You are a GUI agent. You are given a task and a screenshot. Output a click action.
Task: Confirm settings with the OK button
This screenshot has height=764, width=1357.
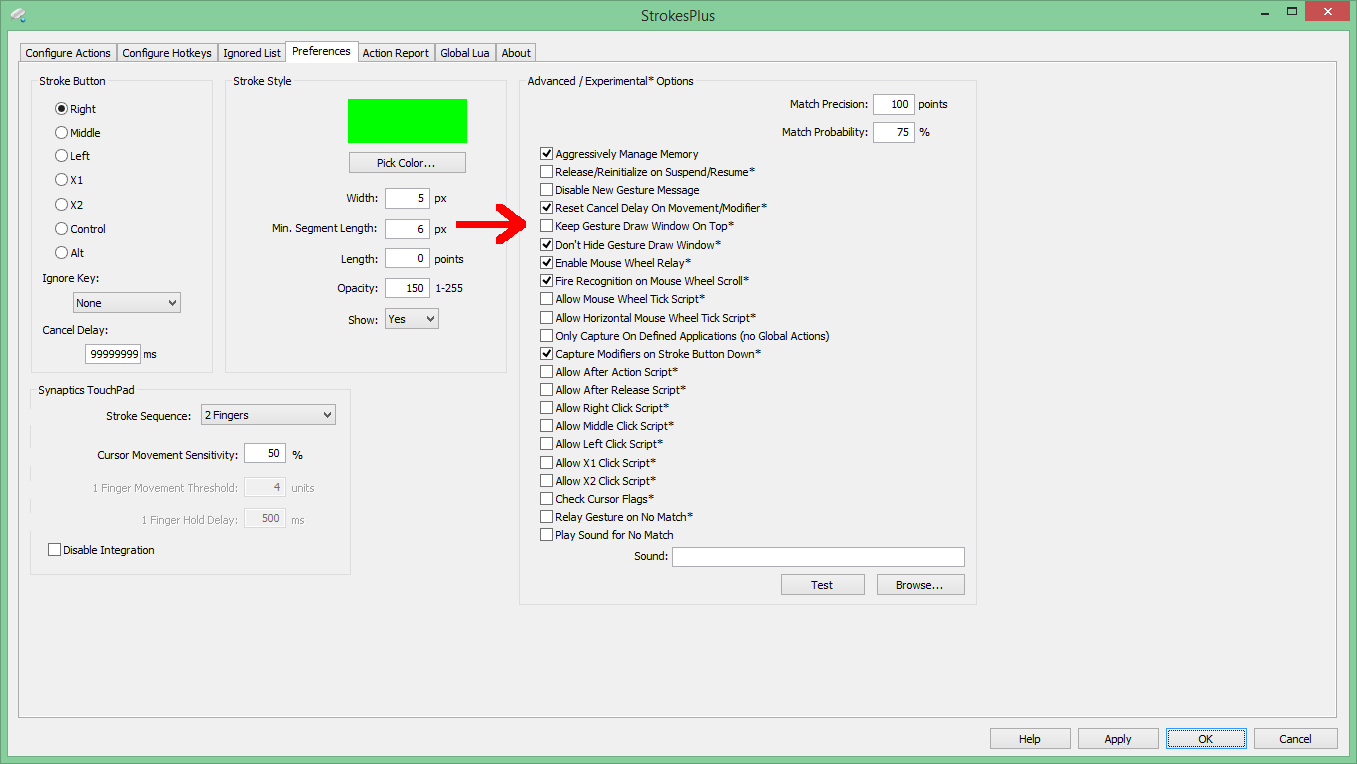[x=1206, y=739]
